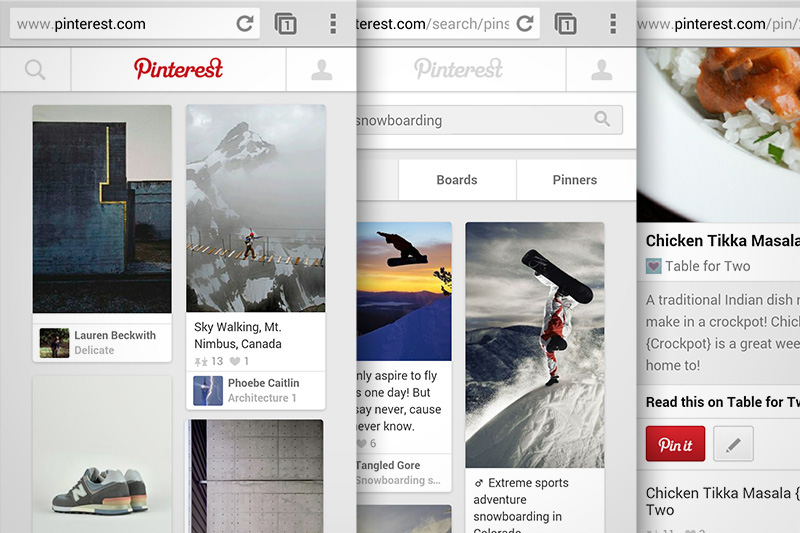Viewport: 800px width, 533px height.
Task: Open profile icon next to grey Pinterest logo
Action: click(602, 69)
